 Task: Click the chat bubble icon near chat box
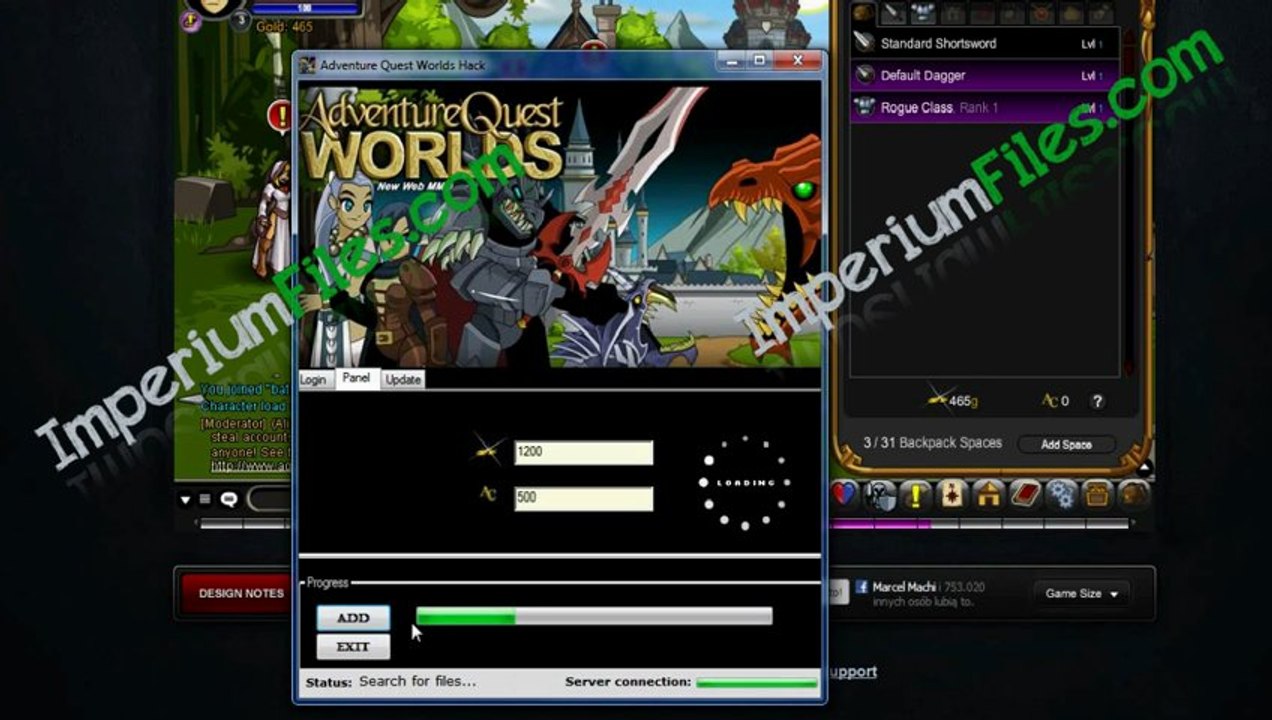pyautogui.click(x=229, y=499)
